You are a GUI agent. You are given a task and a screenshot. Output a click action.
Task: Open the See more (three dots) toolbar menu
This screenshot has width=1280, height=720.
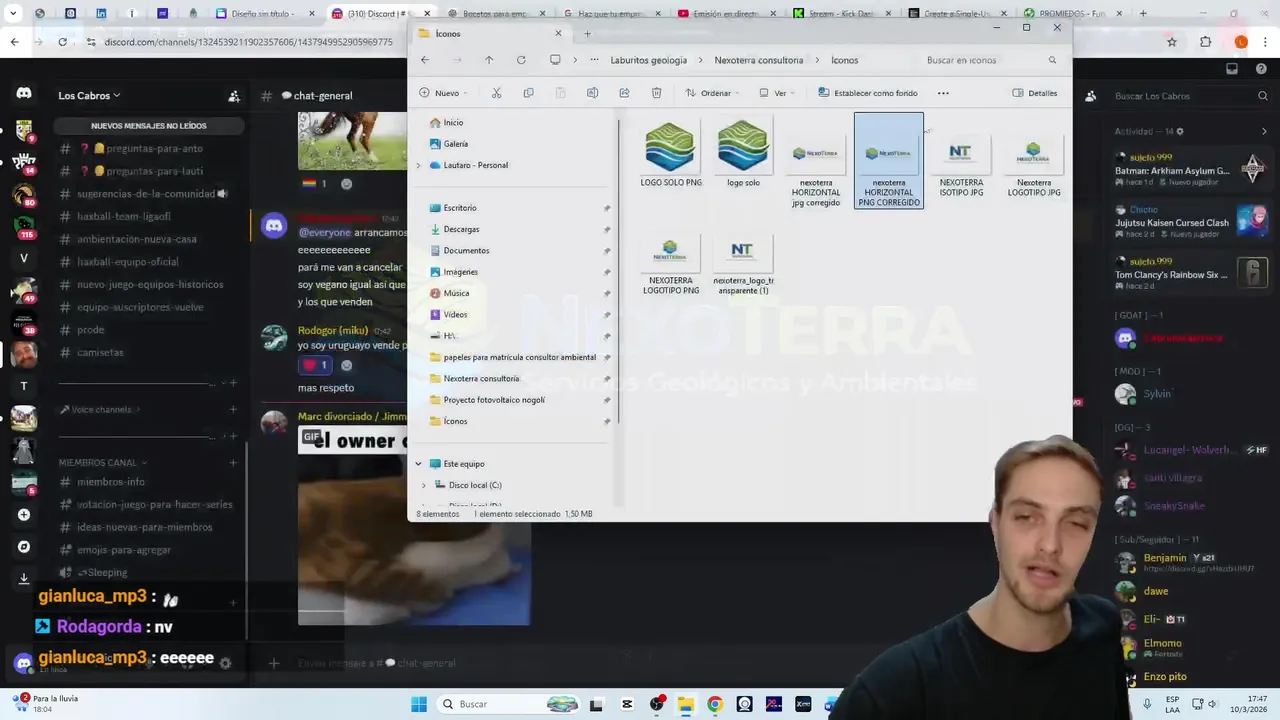943,93
